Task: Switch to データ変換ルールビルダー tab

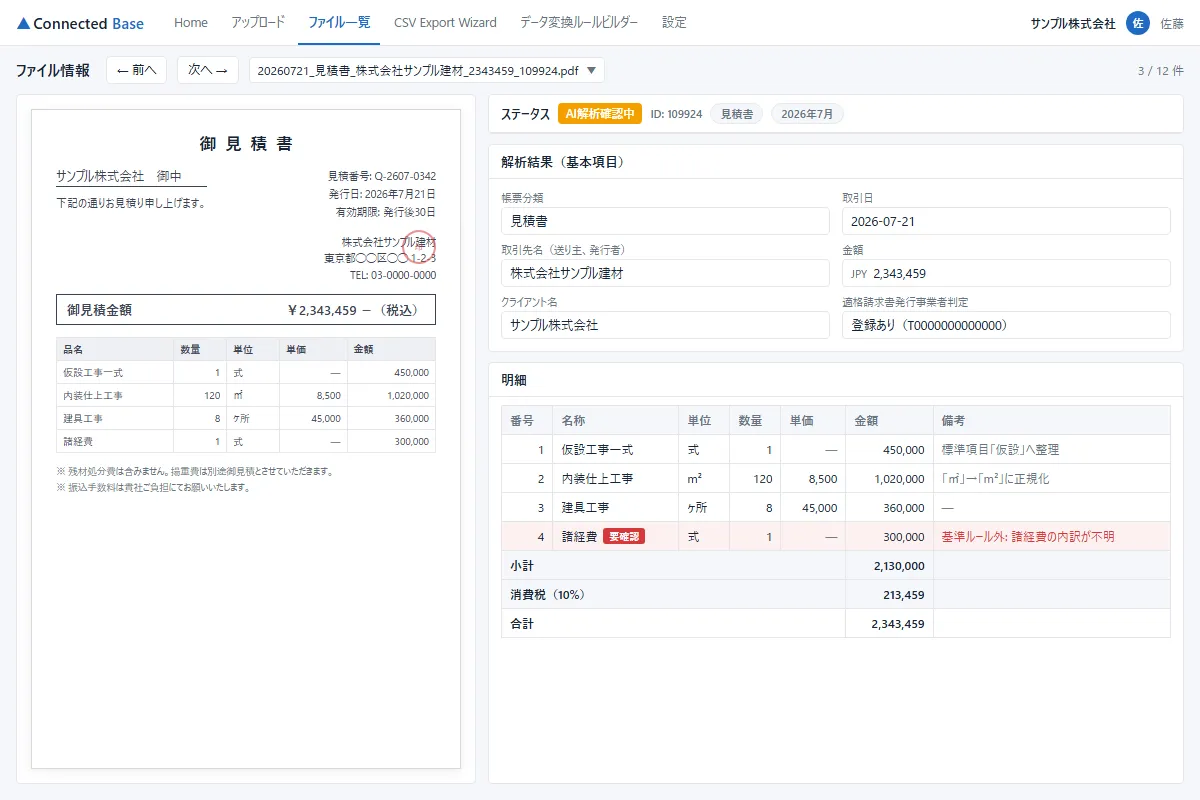Action: pos(579,22)
